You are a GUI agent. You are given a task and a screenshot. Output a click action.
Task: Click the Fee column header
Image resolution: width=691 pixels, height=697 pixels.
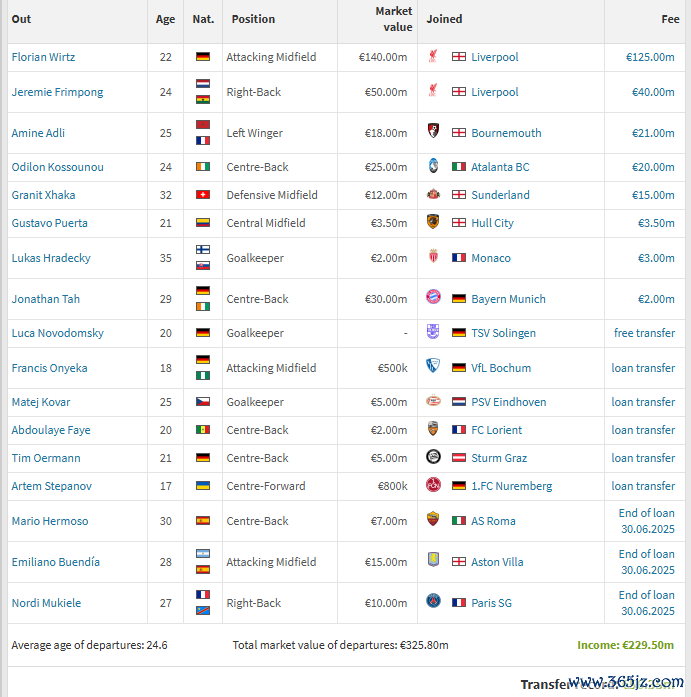coord(670,19)
